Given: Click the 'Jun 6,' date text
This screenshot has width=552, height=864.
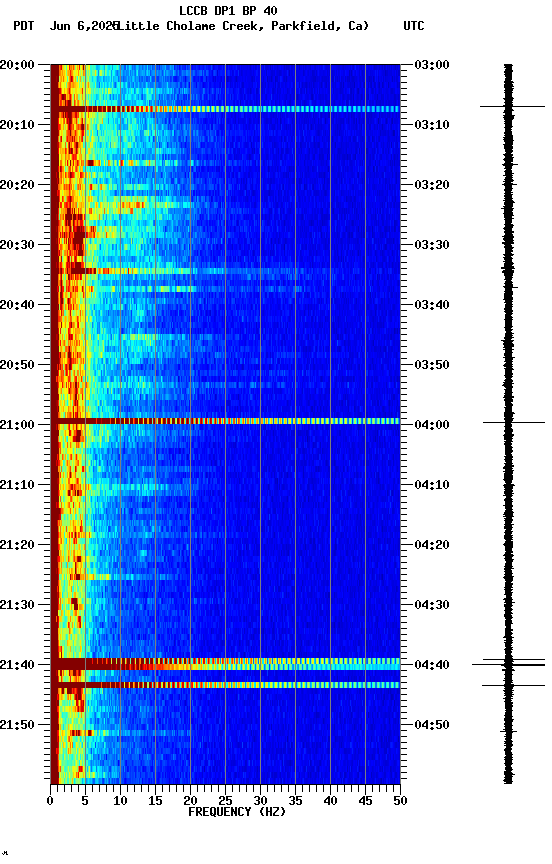Looking at the screenshot, I should pyautogui.click(x=68, y=26).
